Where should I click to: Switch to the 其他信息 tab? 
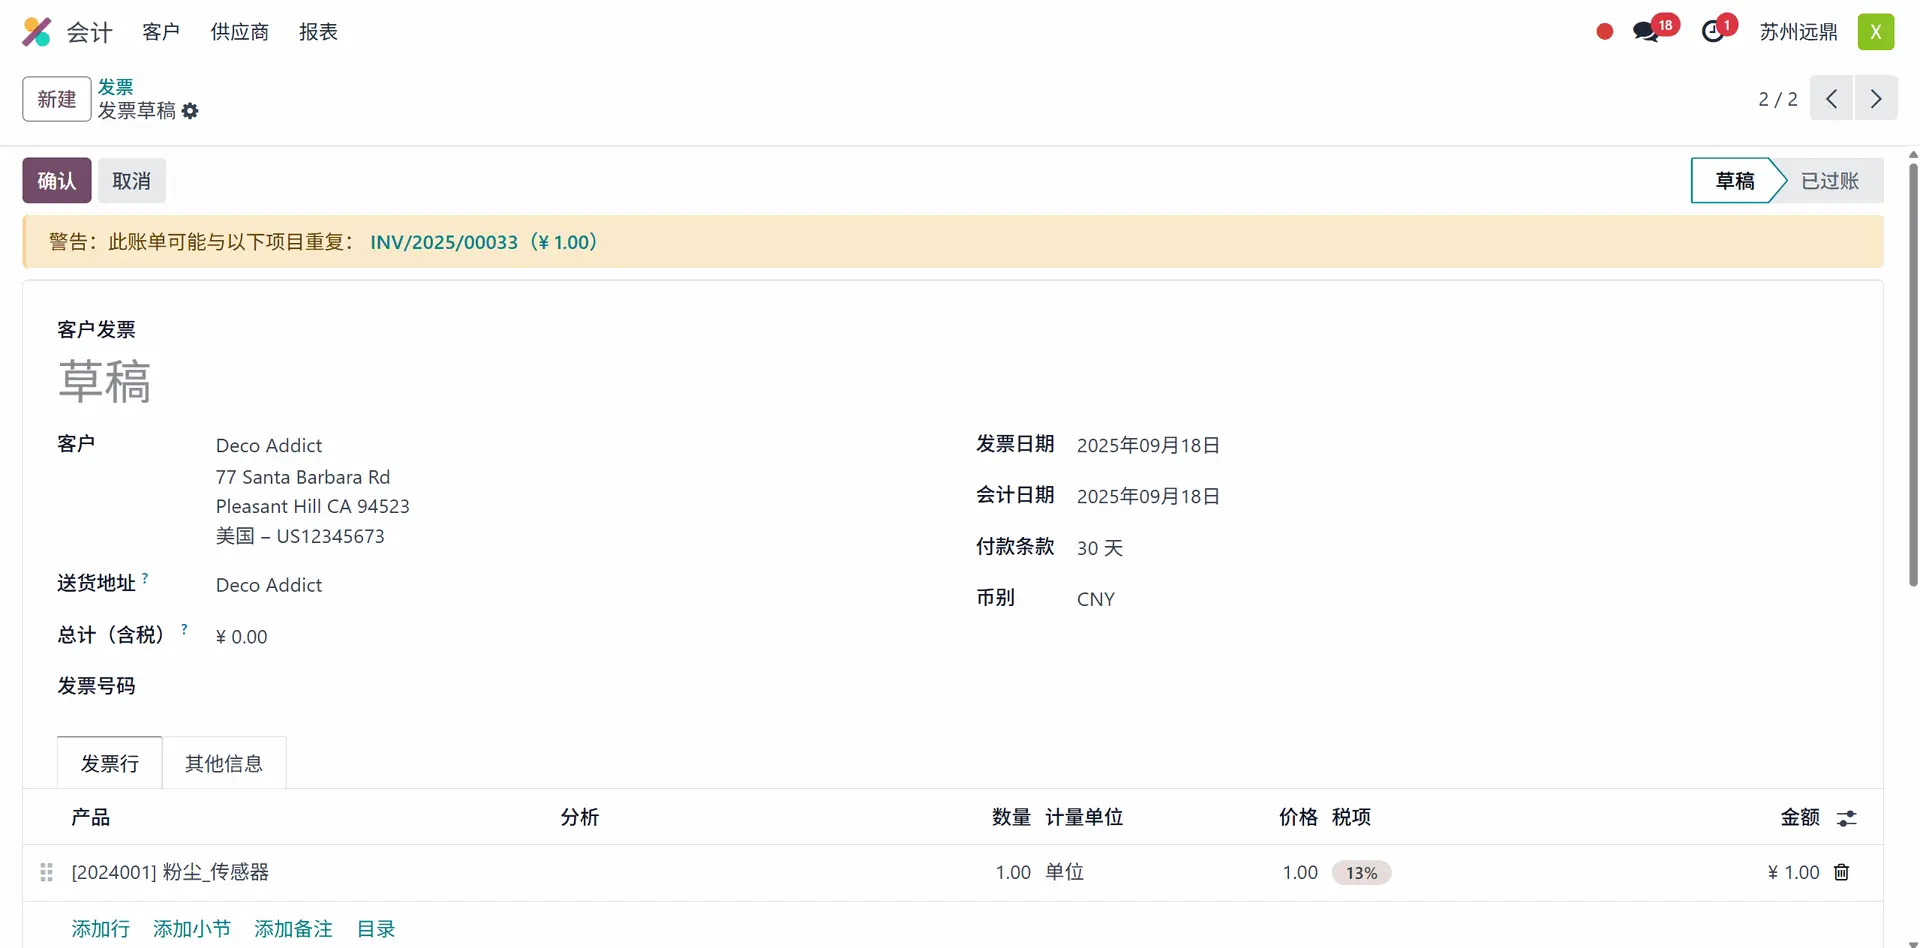pyautogui.click(x=223, y=764)
